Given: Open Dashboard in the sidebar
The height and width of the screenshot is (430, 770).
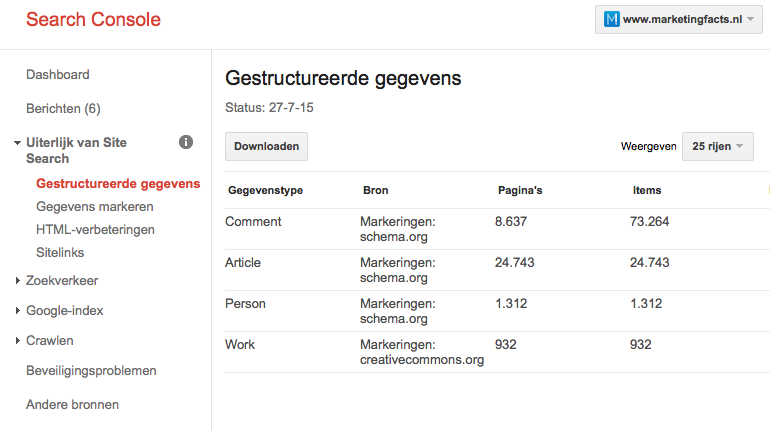Looking at the screenshot, I should tap(58, 75).
